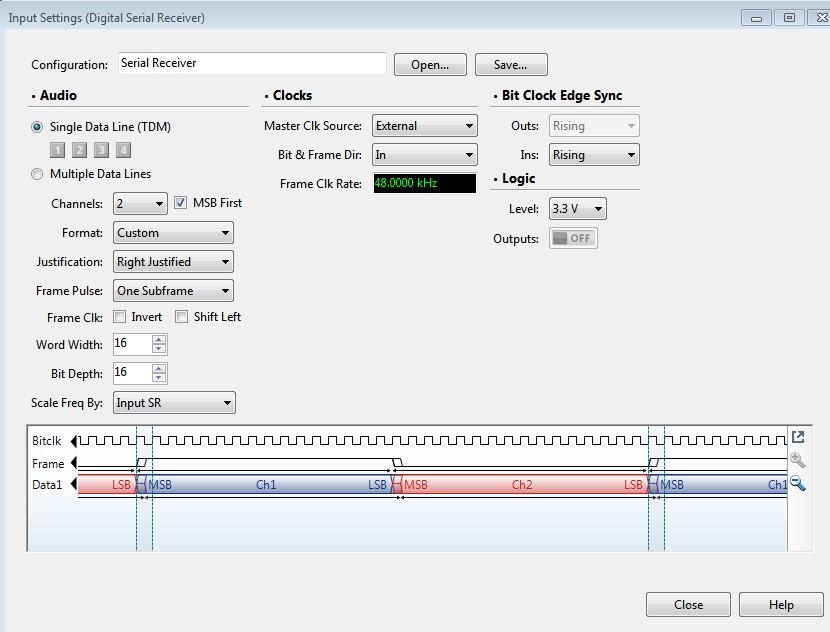
Task: Increase the Word Width value
Action: click(159, 339)
